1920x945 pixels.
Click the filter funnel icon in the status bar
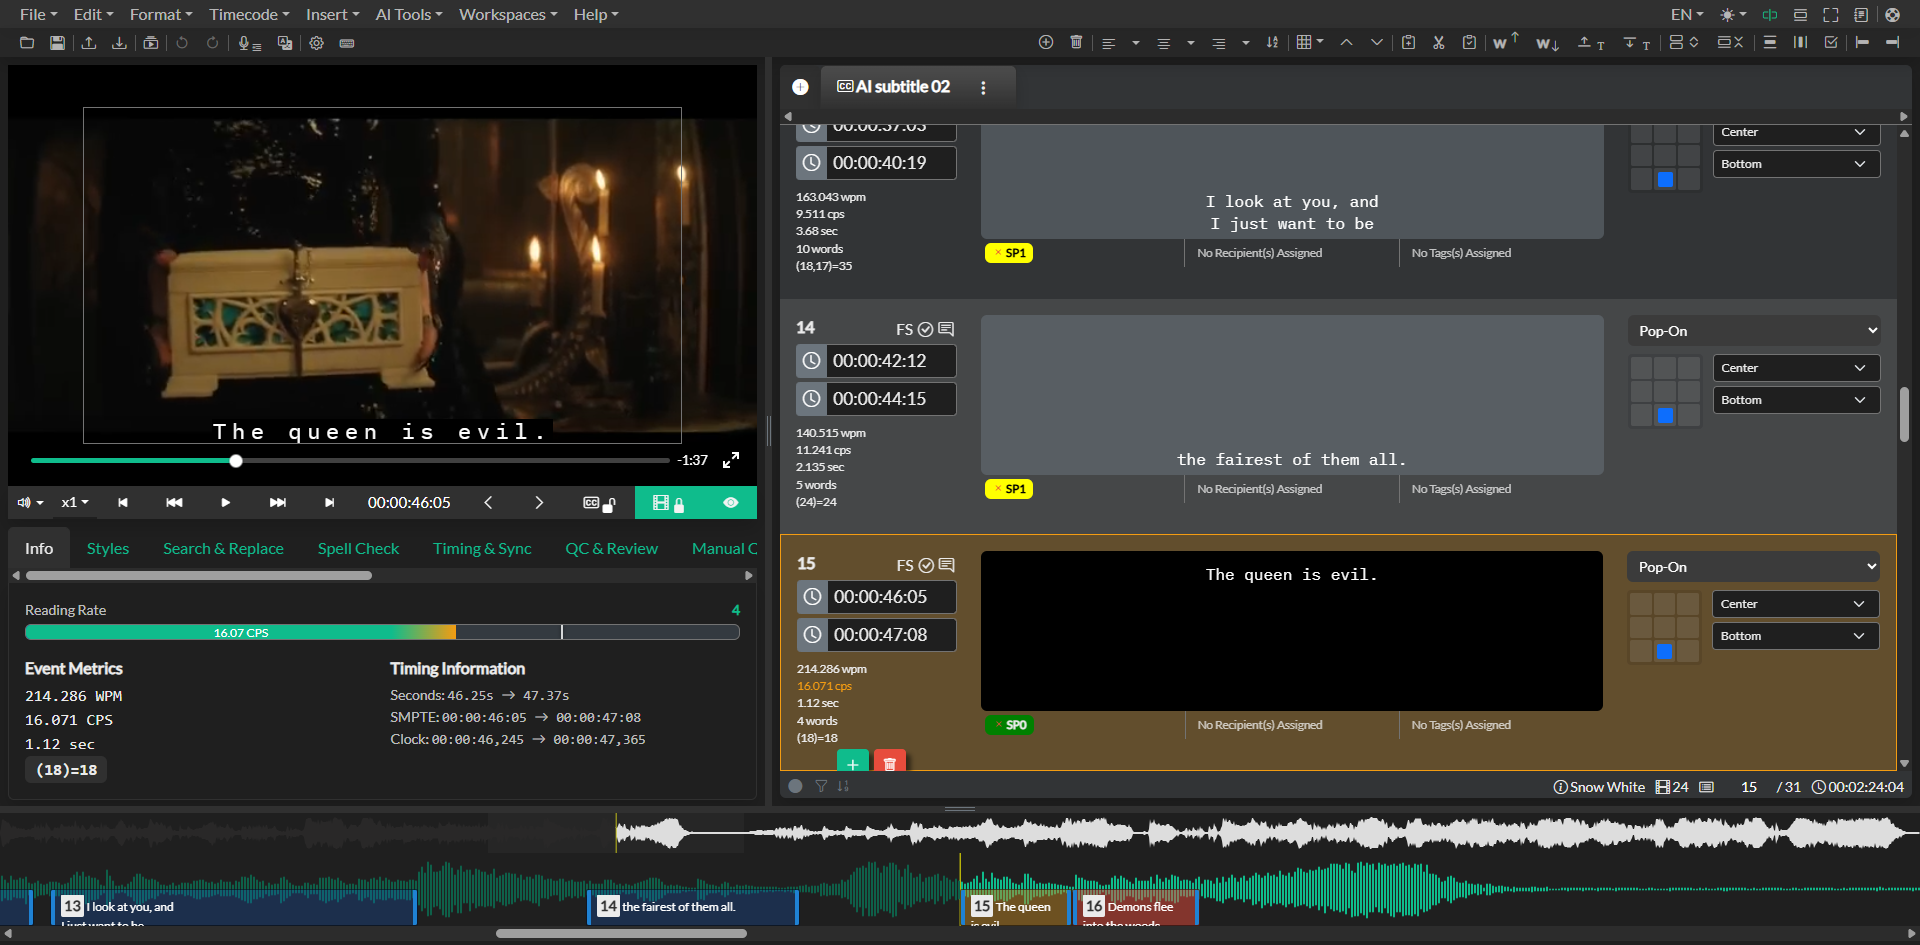(821, 786)
